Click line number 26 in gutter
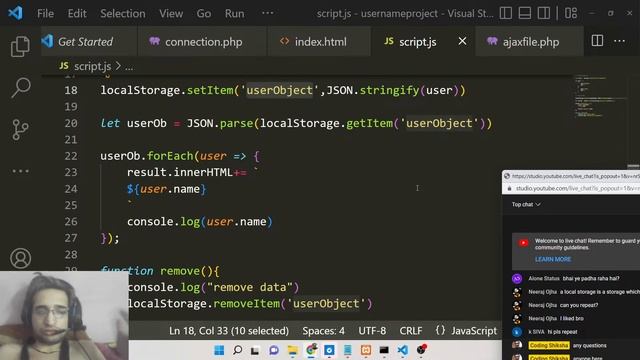640x360 pixels. [x=71, y=222]
